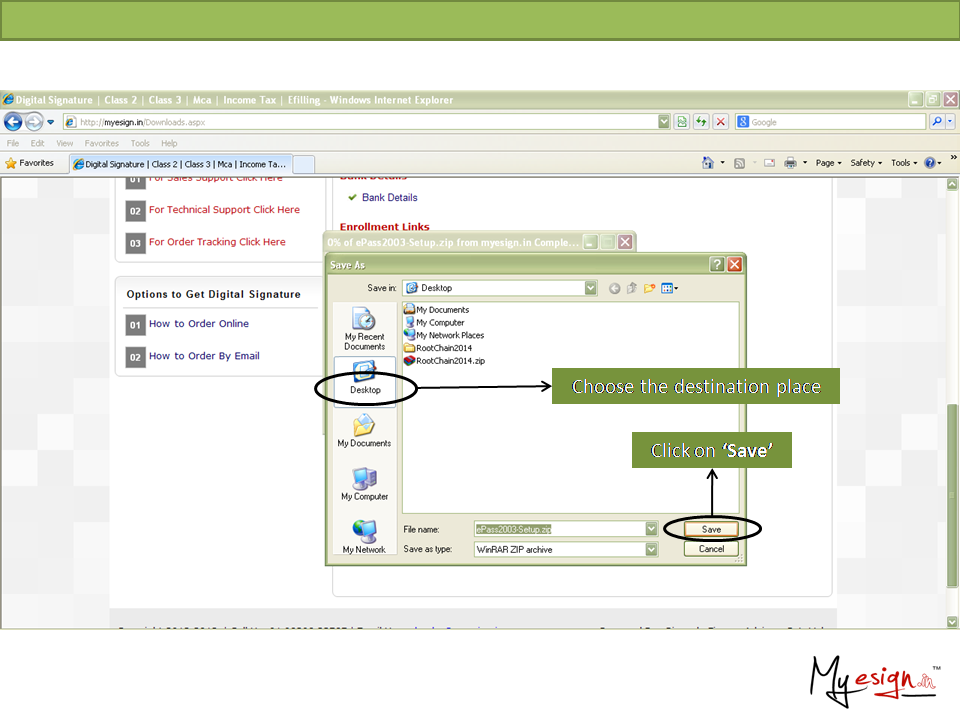Viewport: 960px width, 720px height.
Task: Expand the 'Save as type' dropdown
Action: [x=651, y=549]
